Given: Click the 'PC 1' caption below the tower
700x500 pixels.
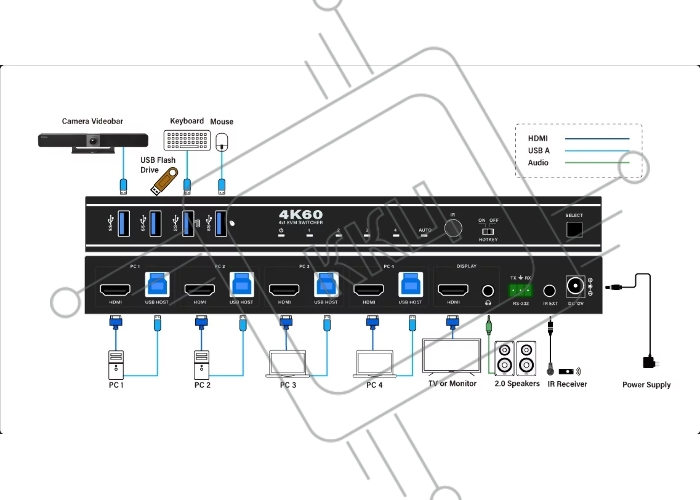Looking at the screenshot, I should tap(116, 385).
